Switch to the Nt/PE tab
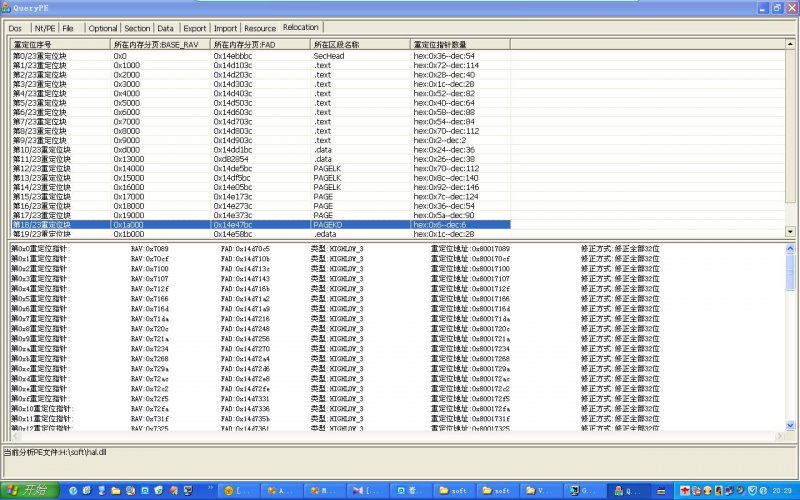800x500 pixels. coord(45,28)
